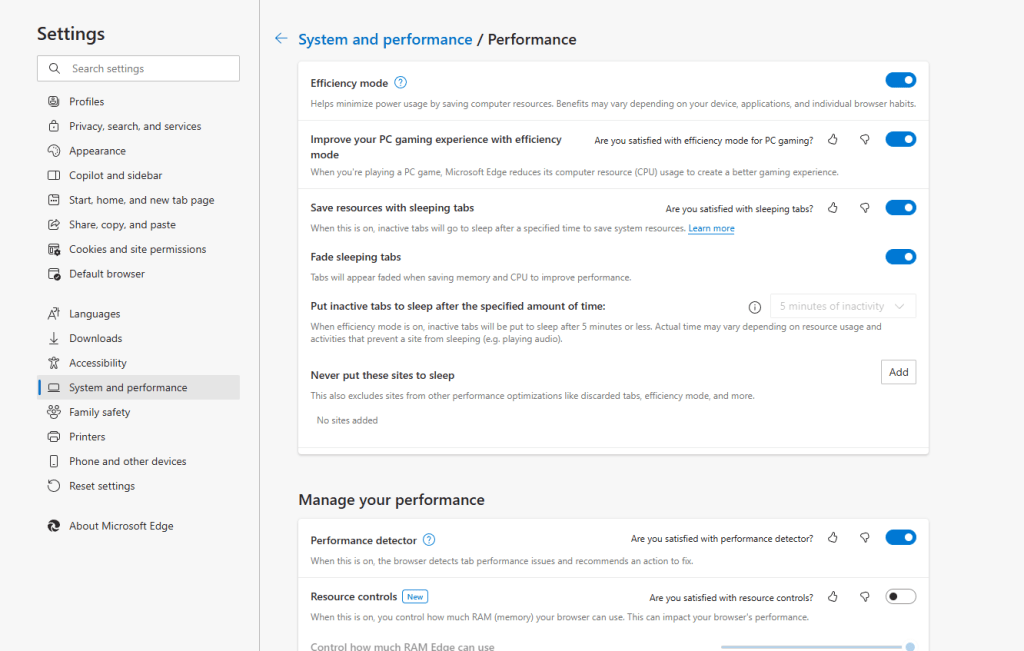Give thumbs down for efficiency mode PC gaming
Image resolution: width=1024 pixels, height=651 pixels.
point(865,140)
